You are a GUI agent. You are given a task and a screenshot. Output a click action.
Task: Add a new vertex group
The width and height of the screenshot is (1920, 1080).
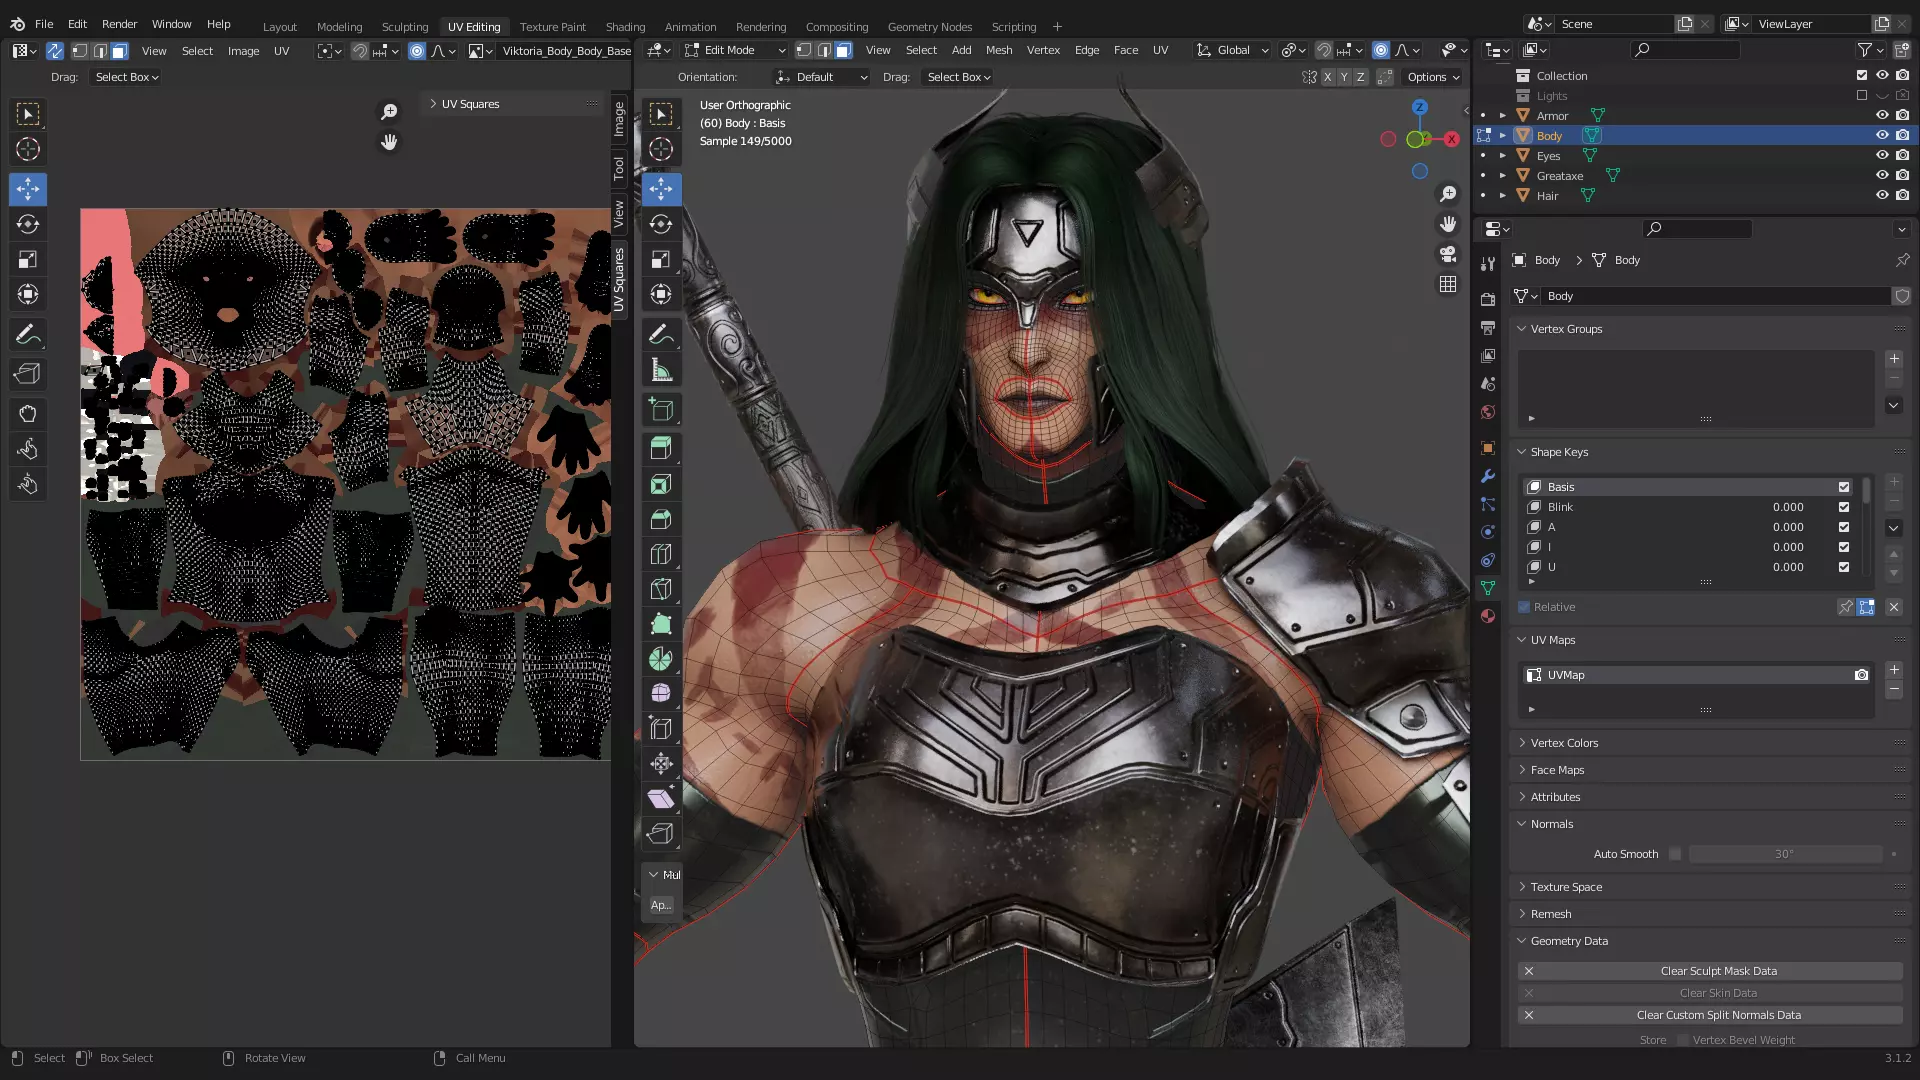[1894, 359]
